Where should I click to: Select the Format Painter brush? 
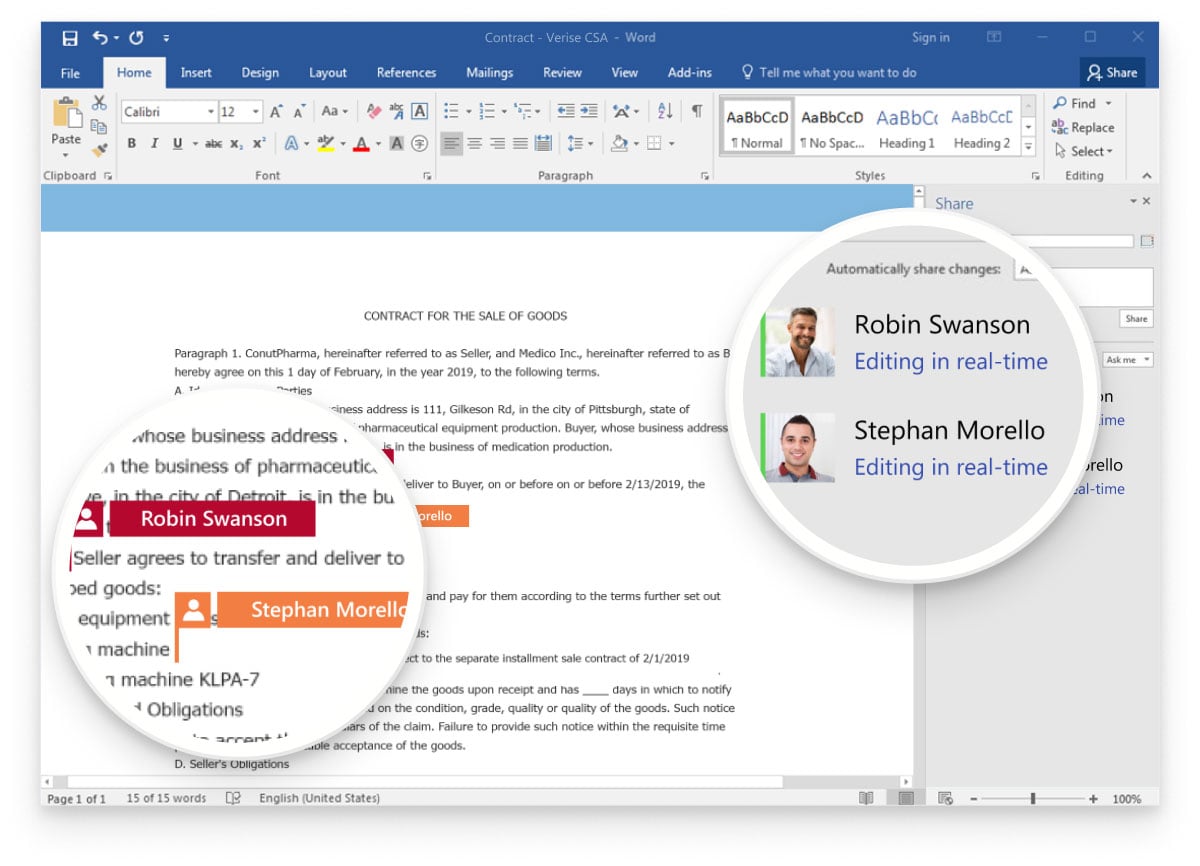pos(99,150)
